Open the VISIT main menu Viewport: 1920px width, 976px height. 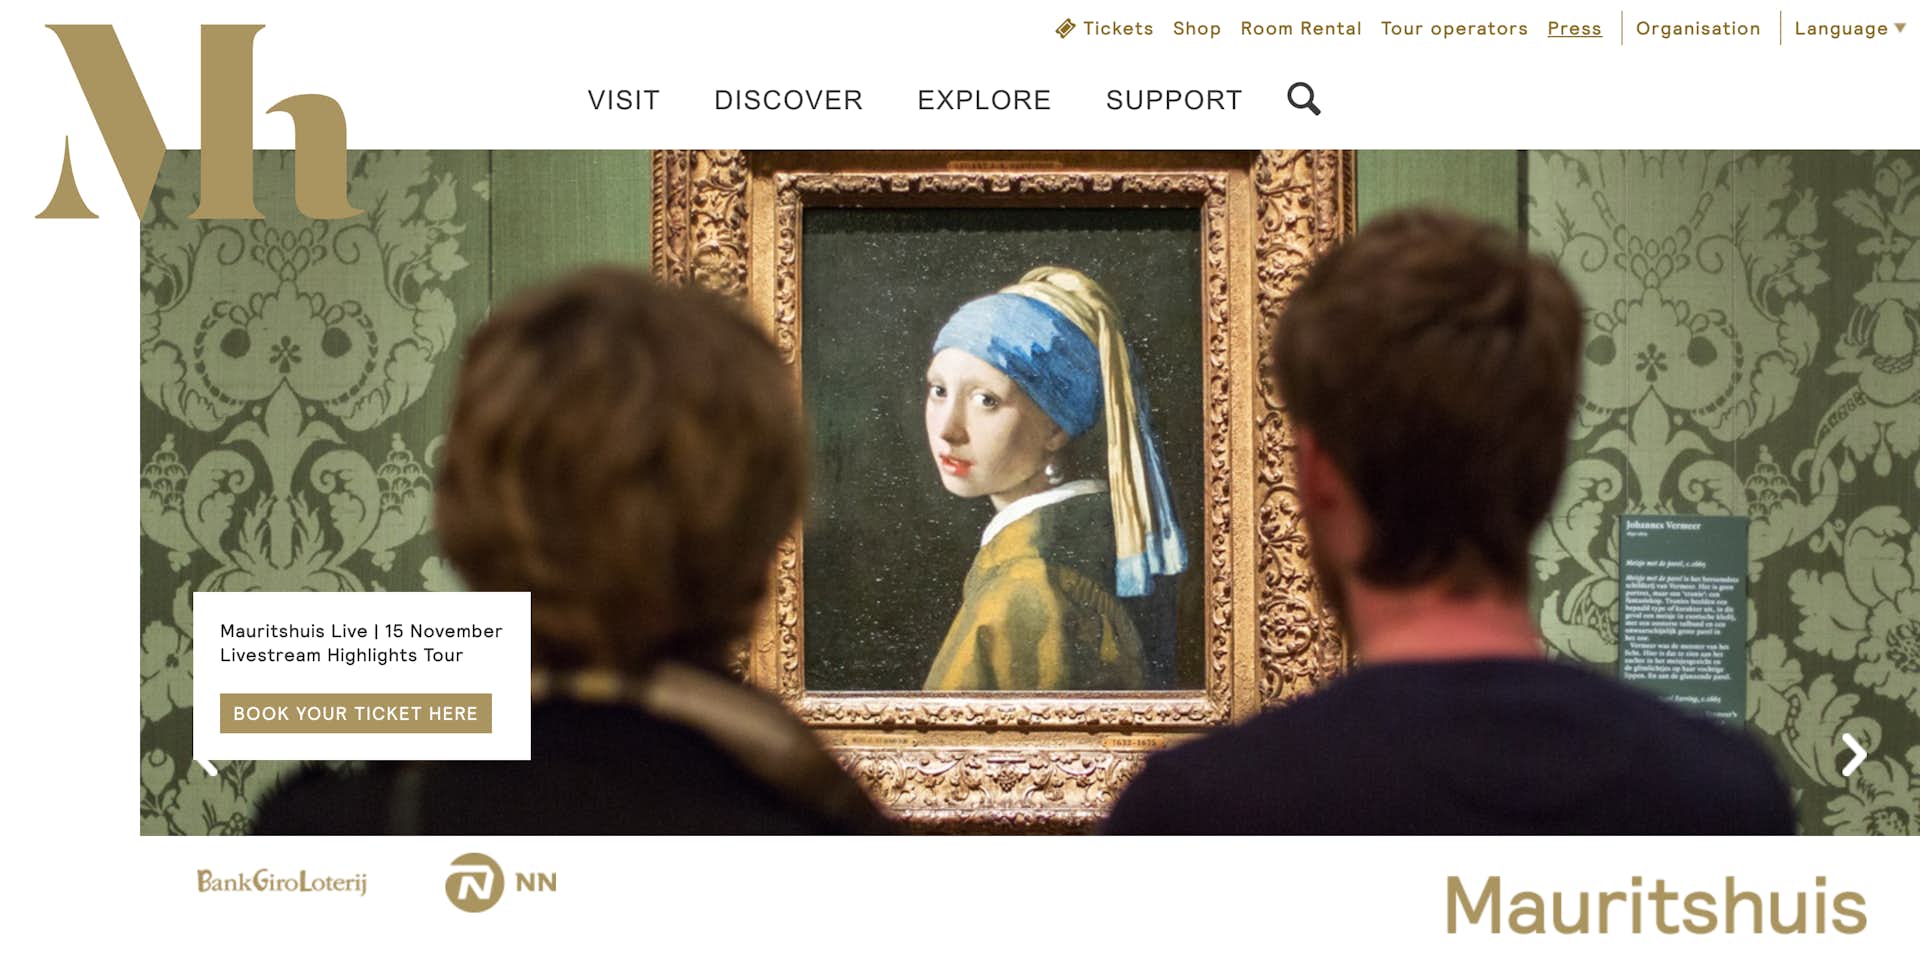pyautogui.click(x=623, y=100)
